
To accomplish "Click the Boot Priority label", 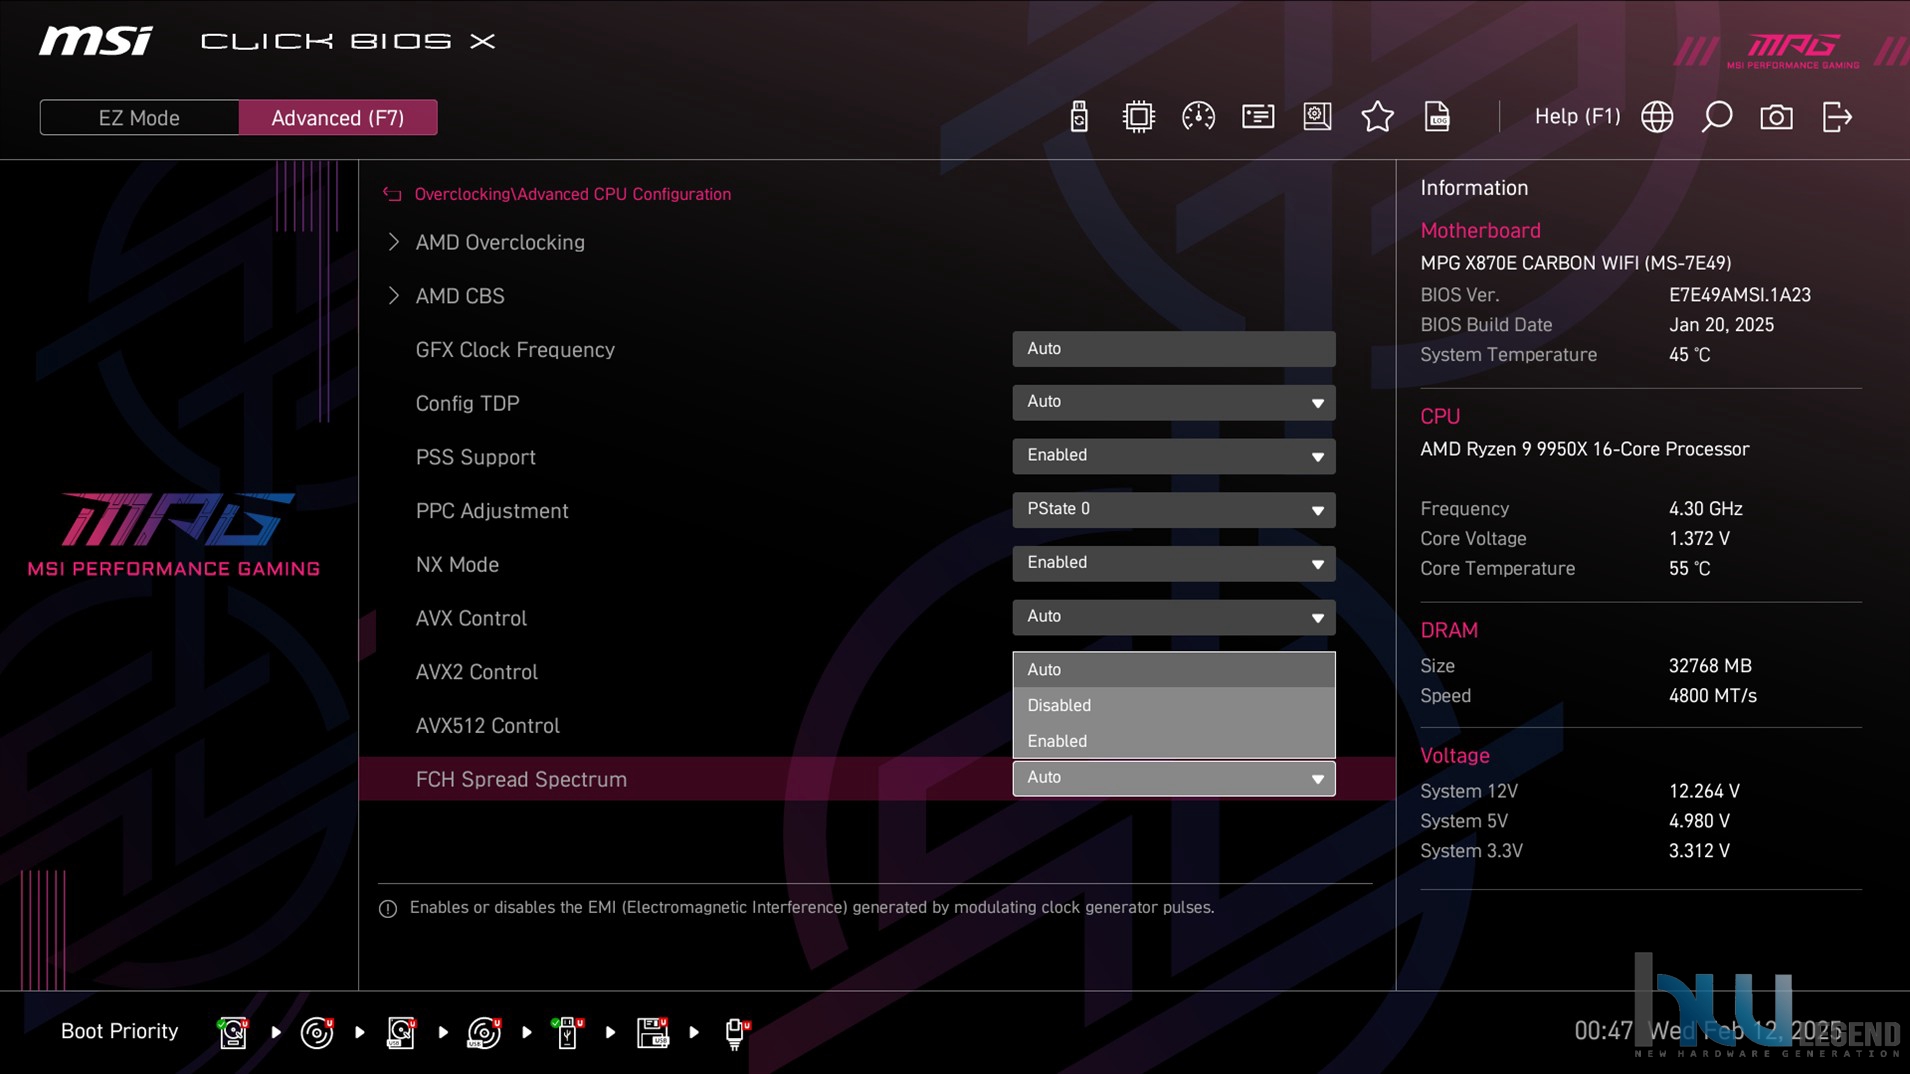I will tap(119, 1031).
